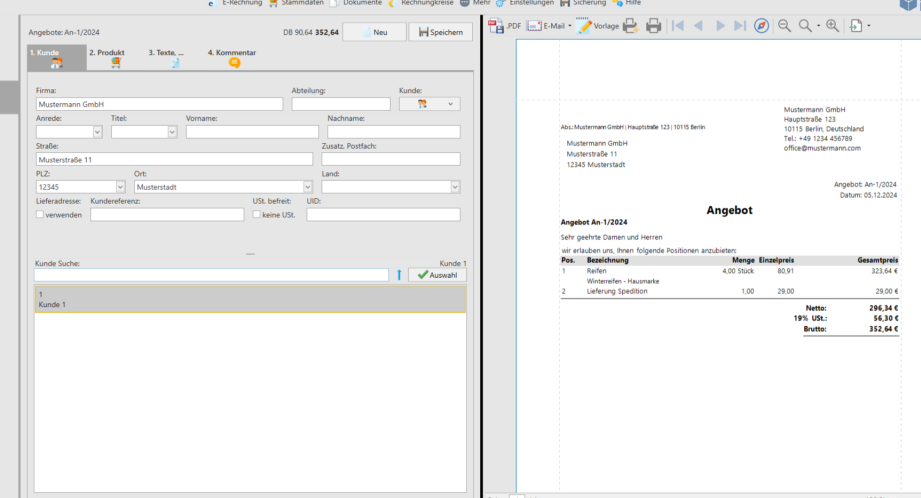Click the compass navigation icon
Image resolution: width=921 pixels, height=498 pixels.
click(762, 25)
